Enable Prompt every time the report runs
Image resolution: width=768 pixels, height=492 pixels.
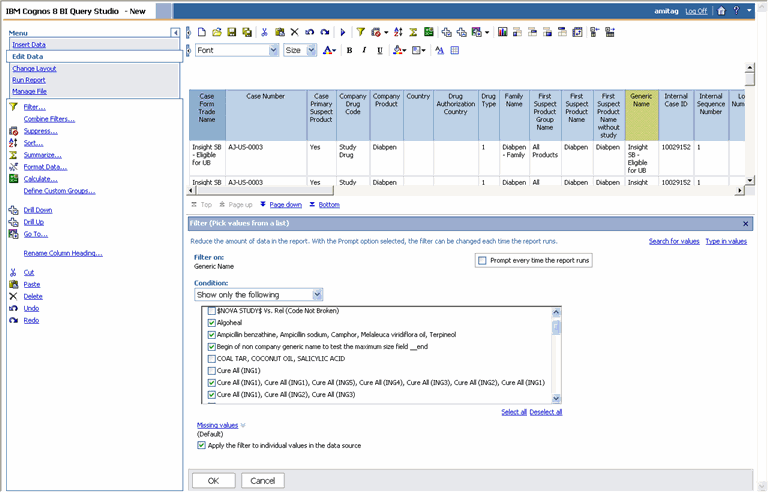pos(482,260)
